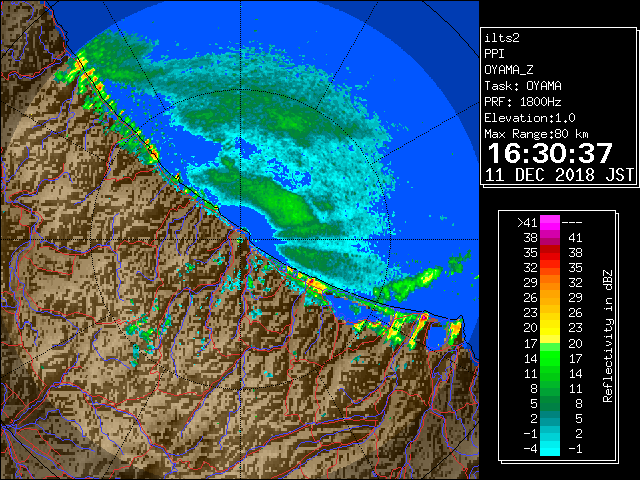
Task: Click the "-4" legend label
Action: pyautogui.click(x=530, y=449)
